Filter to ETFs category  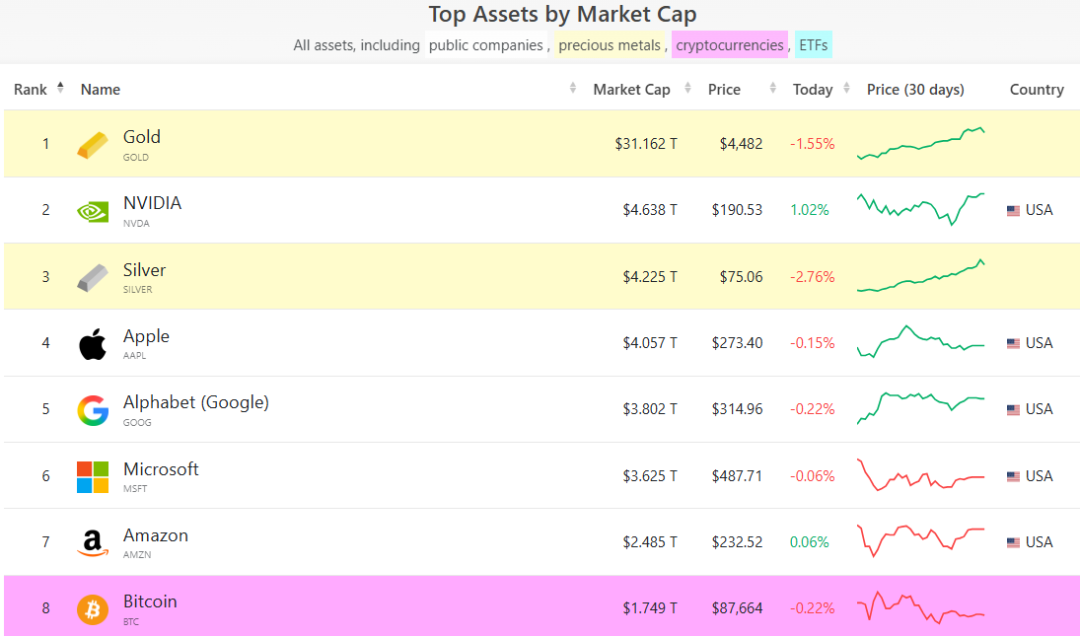tap(814, 45)
